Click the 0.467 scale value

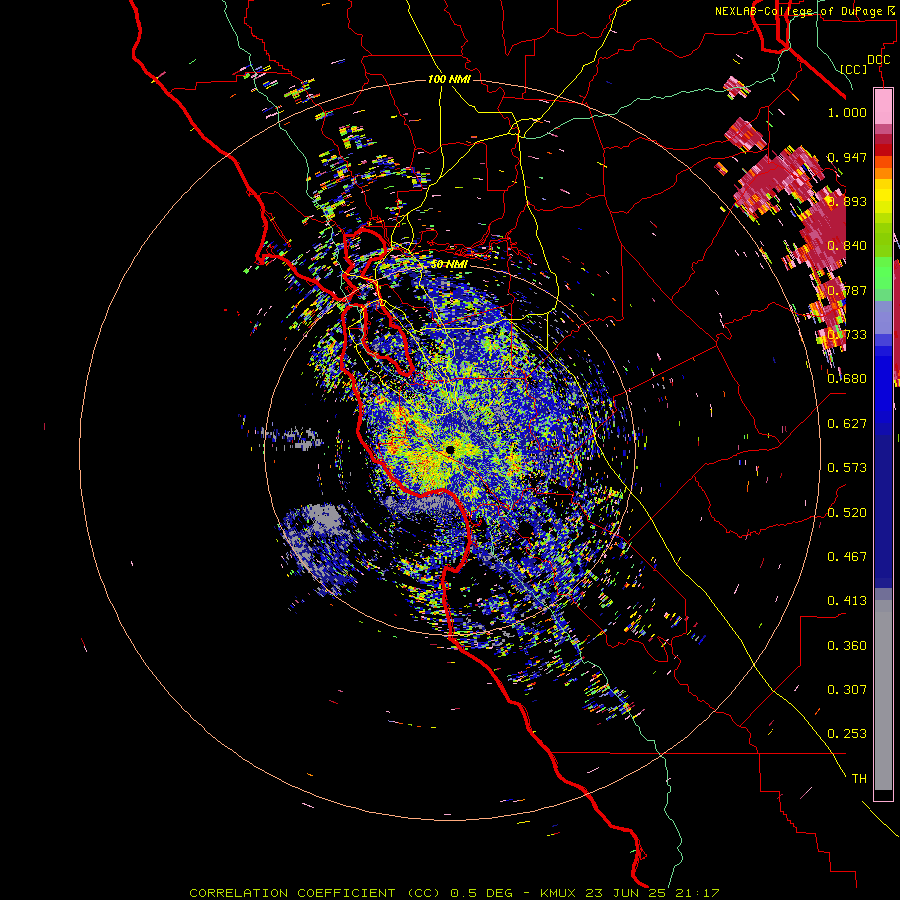tap(847, 557)
